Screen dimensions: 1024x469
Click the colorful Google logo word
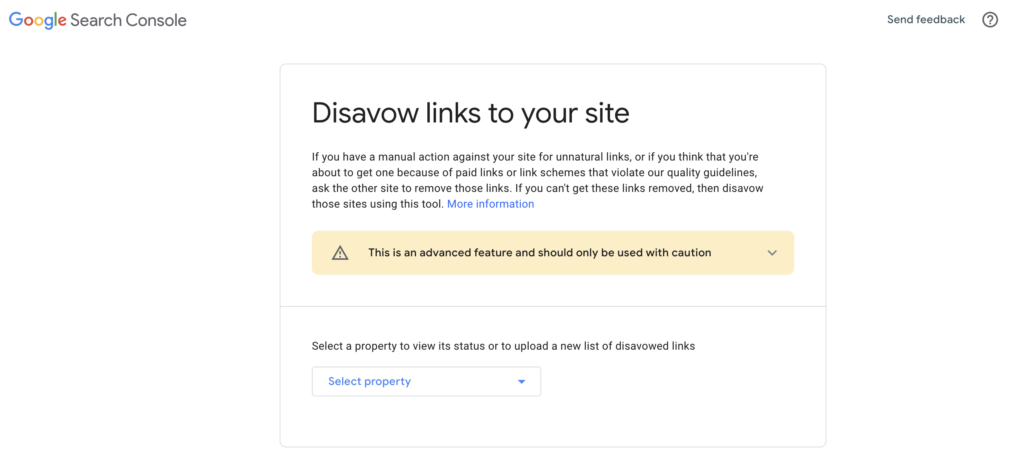click(37, 20)
